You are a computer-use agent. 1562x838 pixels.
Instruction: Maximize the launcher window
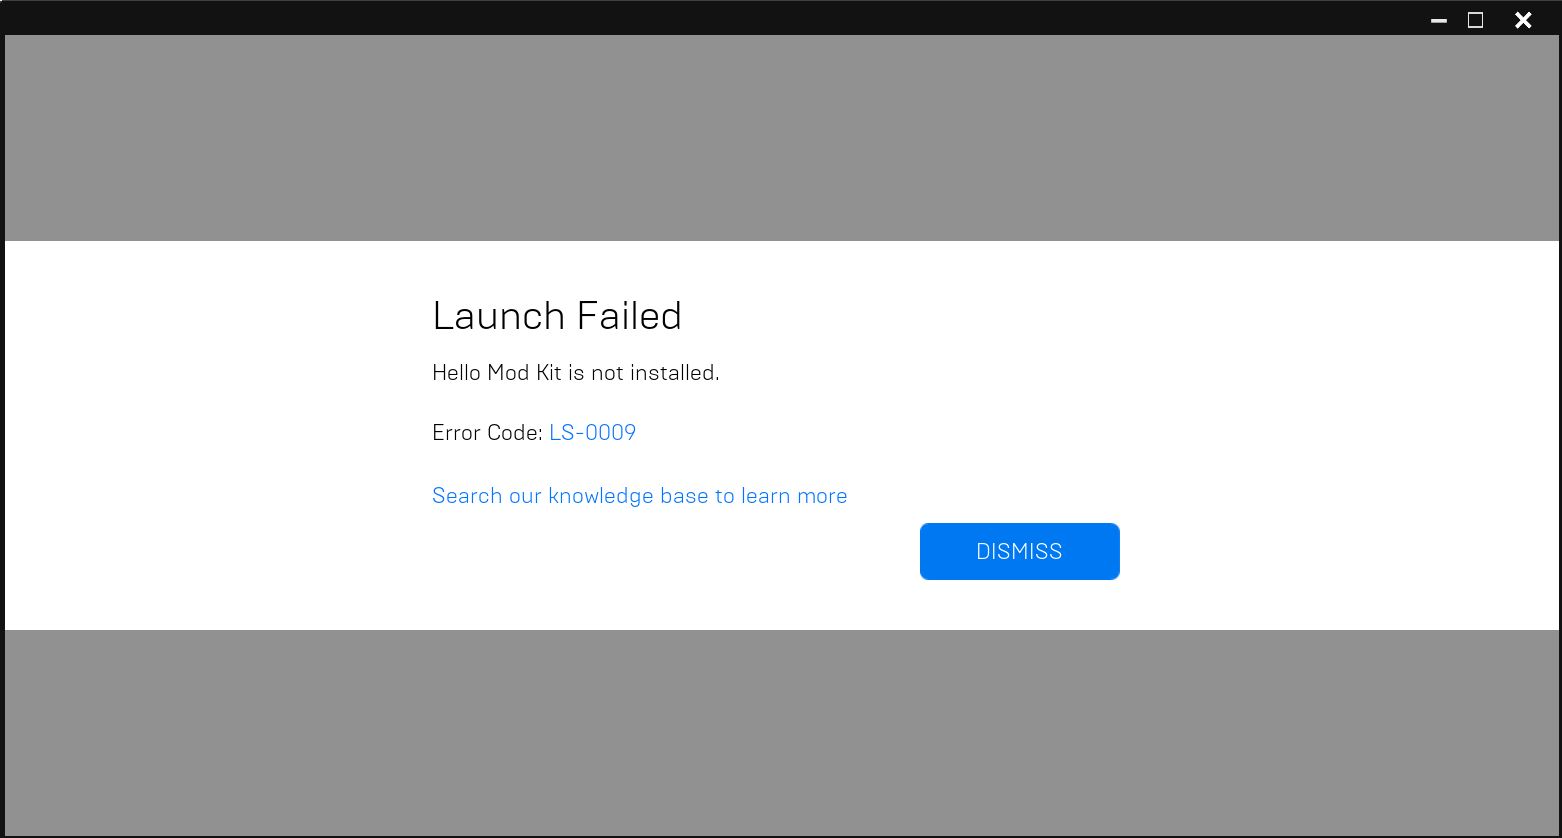coord(1475,20)
